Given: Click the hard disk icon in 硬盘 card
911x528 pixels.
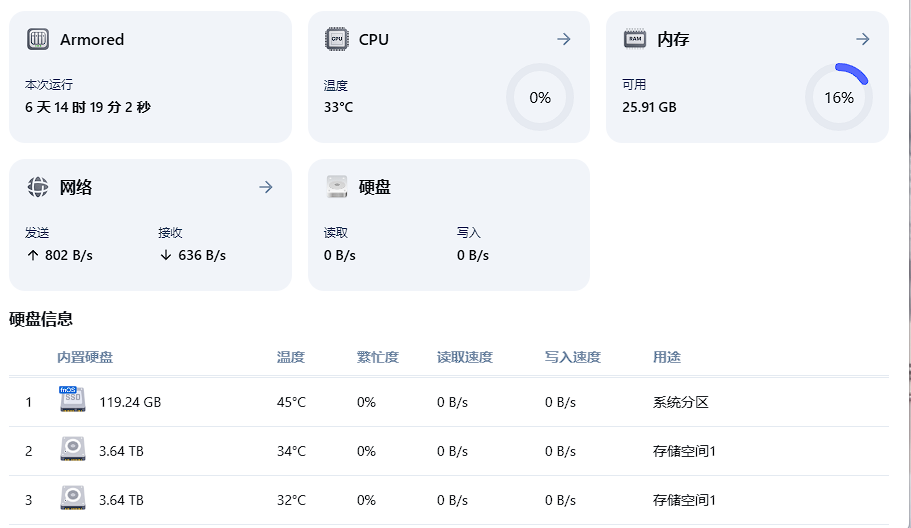Looking at the screenshot, I should click(336, 187).
